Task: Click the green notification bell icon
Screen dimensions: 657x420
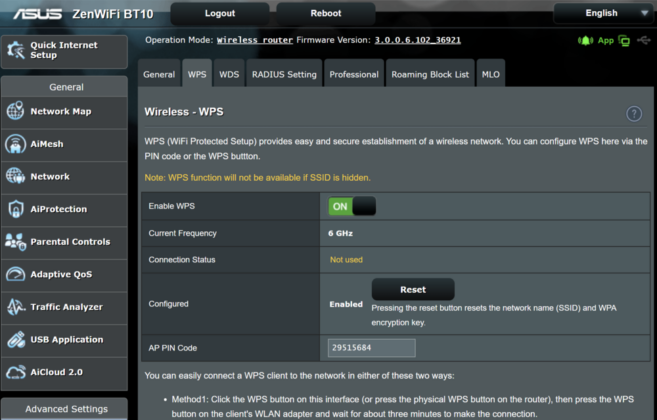Action: [x=585, y=41]
